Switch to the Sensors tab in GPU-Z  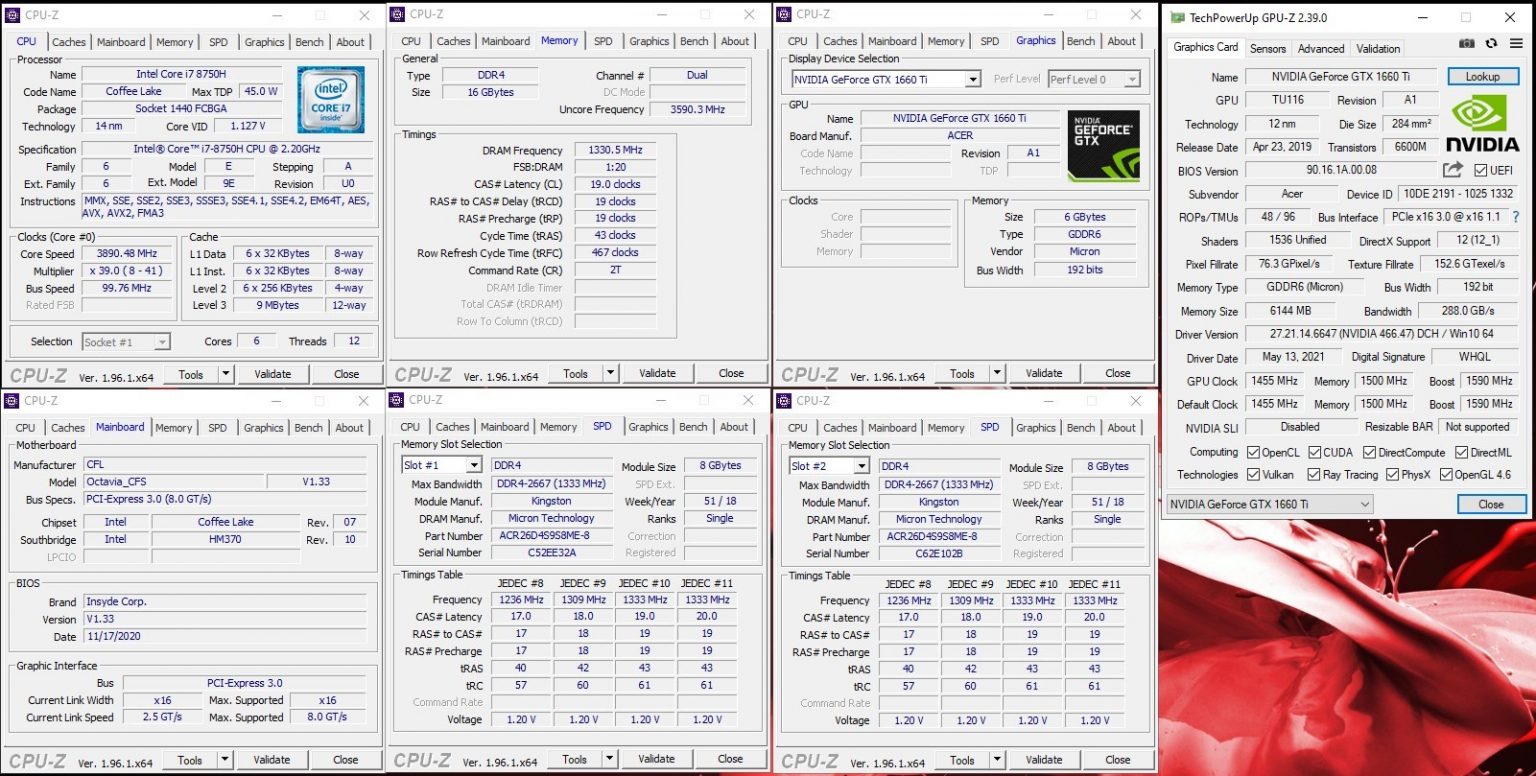click(1268, 48)
